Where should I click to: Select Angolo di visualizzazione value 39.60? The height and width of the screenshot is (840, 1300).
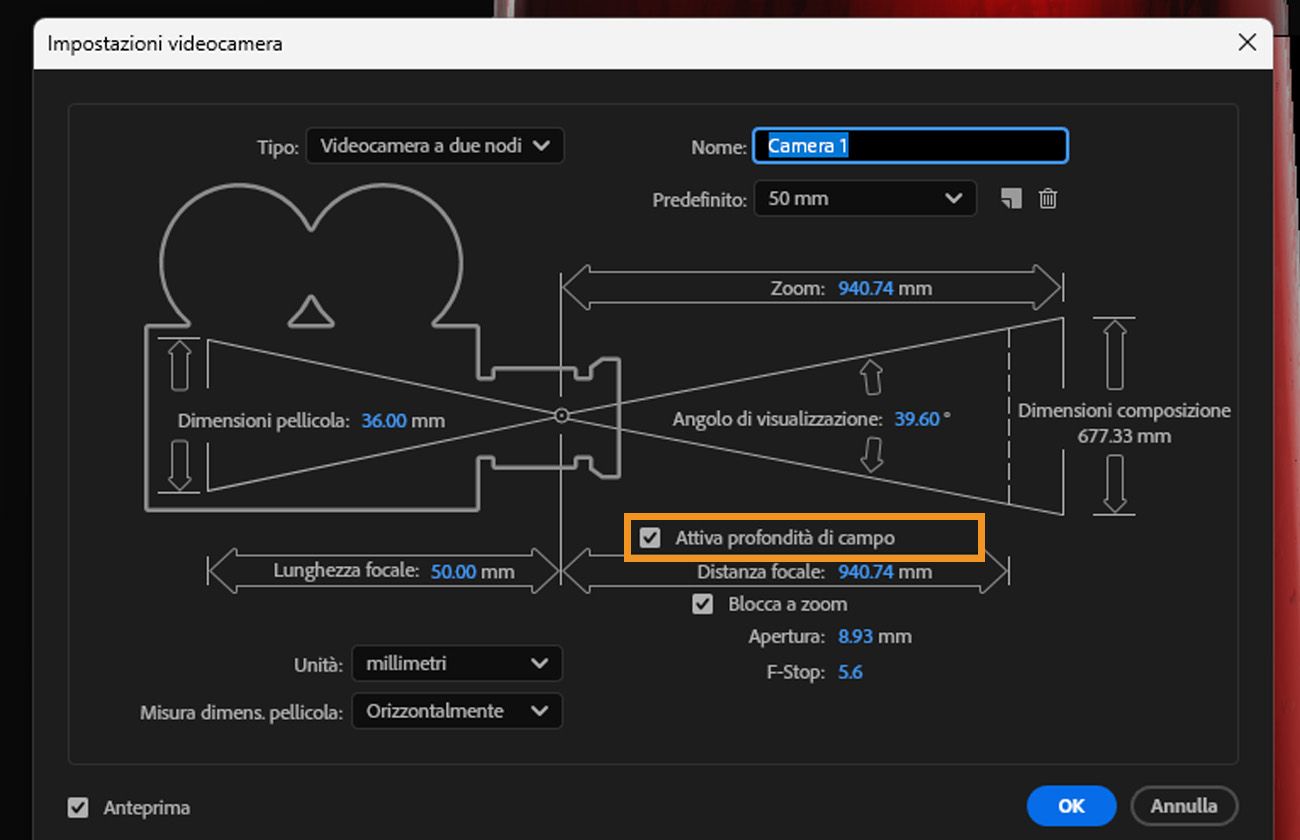(917, 419)
